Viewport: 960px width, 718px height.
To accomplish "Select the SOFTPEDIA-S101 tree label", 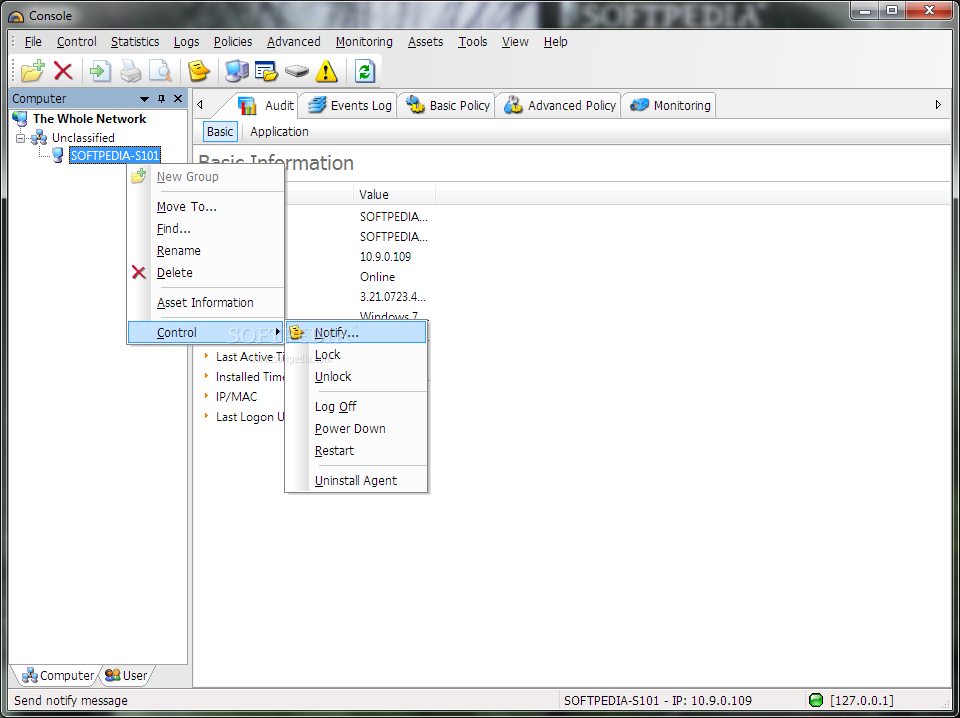I will pos(114,155).
